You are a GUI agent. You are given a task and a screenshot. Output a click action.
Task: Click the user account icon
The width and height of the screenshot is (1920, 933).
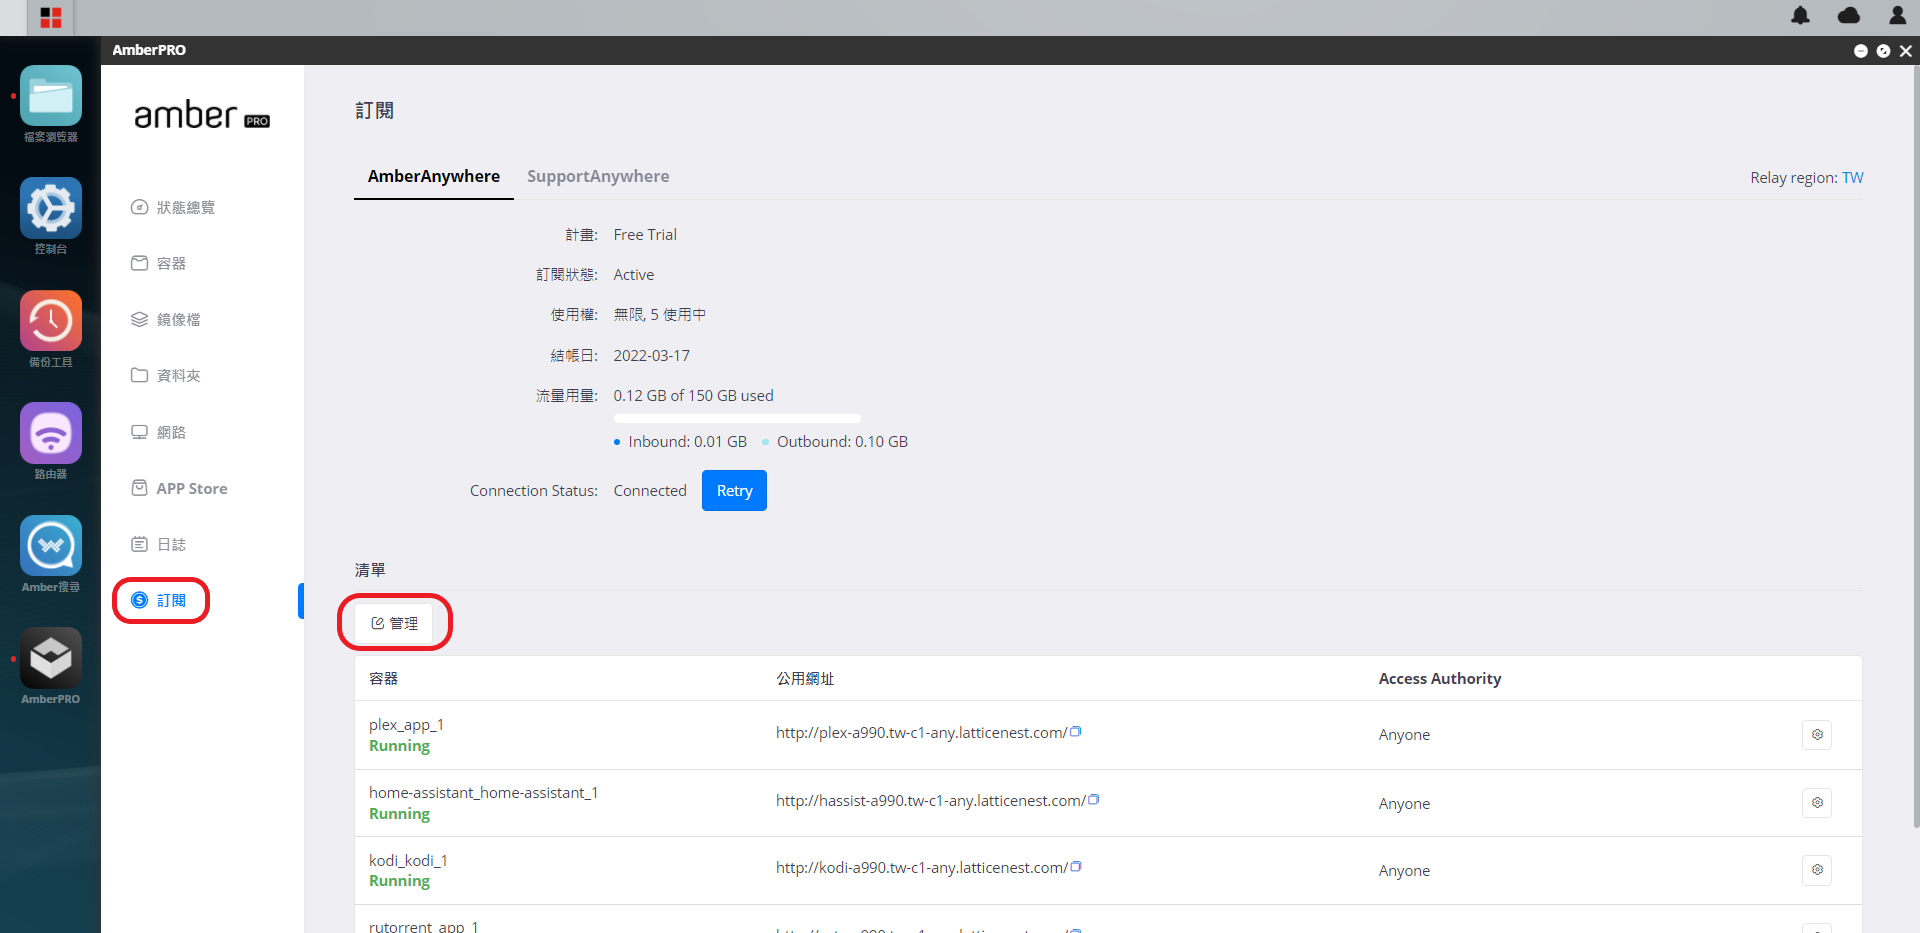(x=1897, y=16)
